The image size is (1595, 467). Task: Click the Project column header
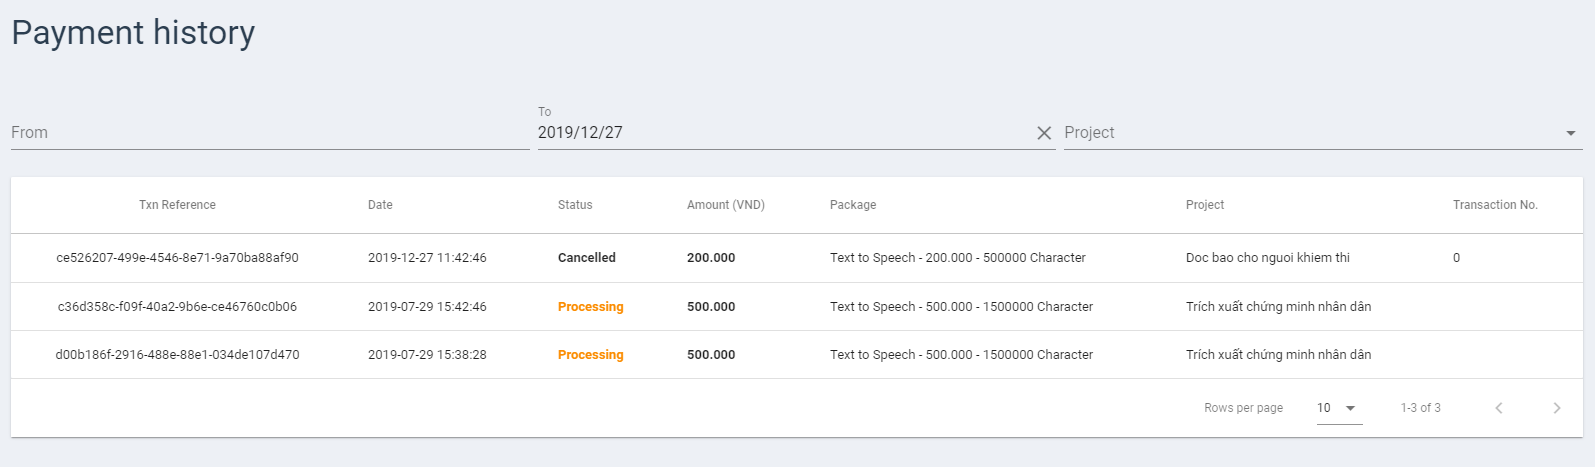(1205, 205)
